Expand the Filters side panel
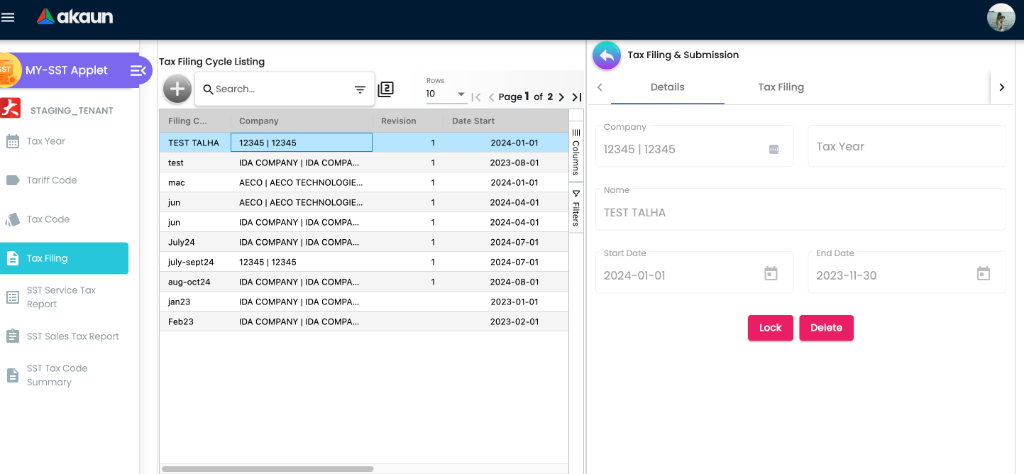The height and width of the screenshot is (474, 1024). click(x=576, y=208)
